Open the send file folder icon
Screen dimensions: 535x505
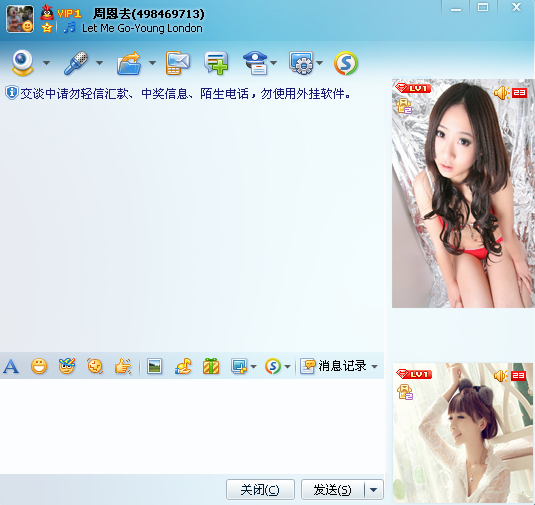click(129, 63)
